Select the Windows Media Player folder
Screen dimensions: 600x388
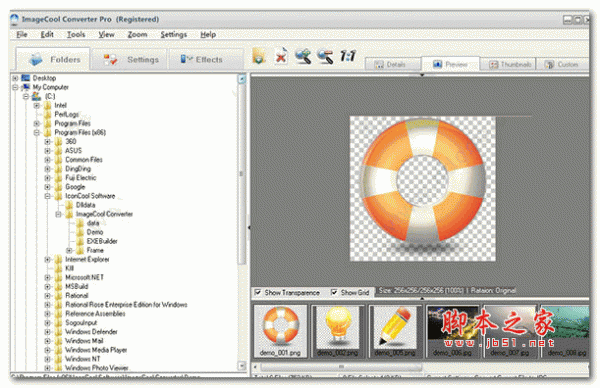coord(96,350)
